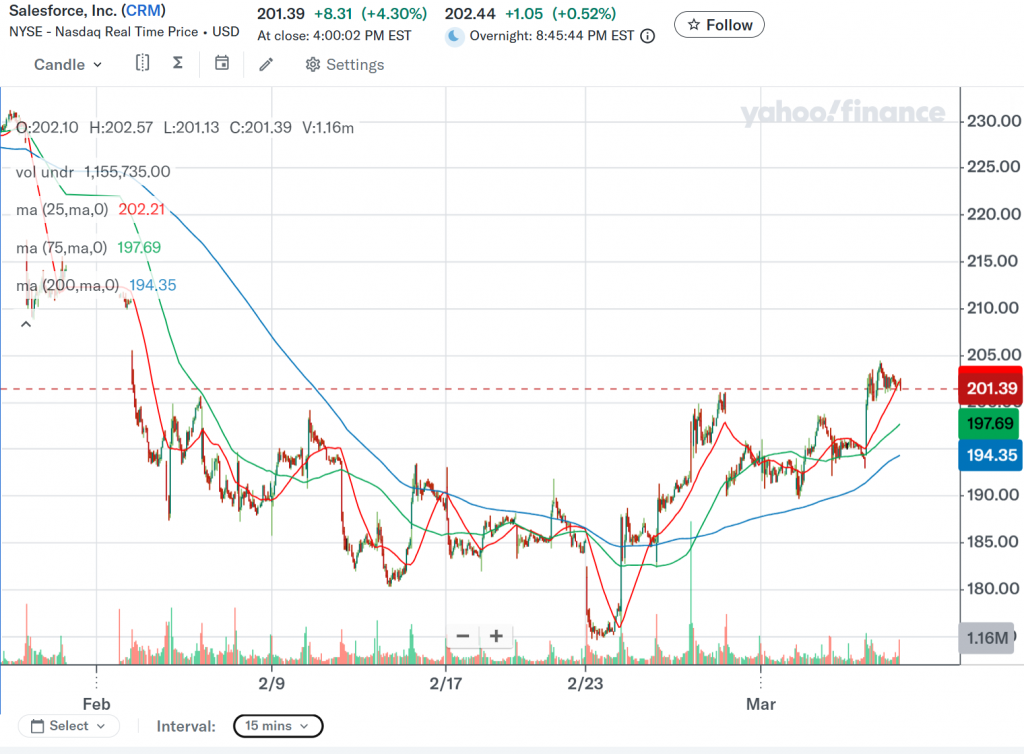The image size is (1024, 754).
Task: Click the overnight info icon
Action: pyautogui.click(x=648, y=36)
